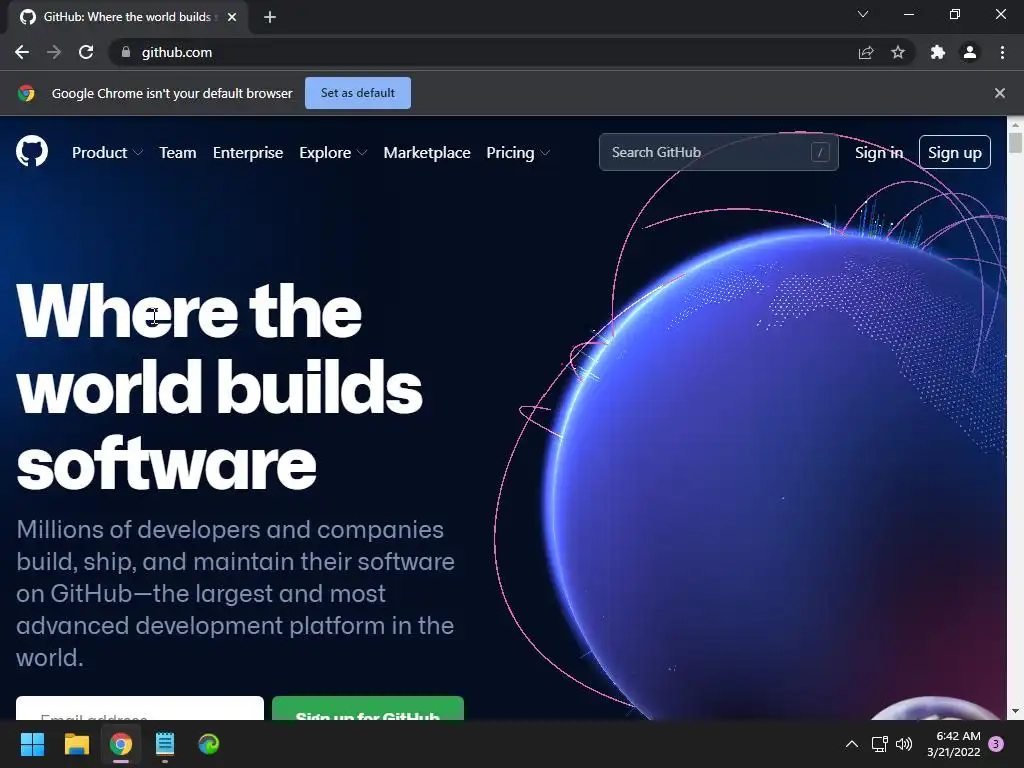Image resolution: width=1024 pixels, height=768 pixels.
Task: Click the Sign up for GitHub button
Action: (368, 709)
